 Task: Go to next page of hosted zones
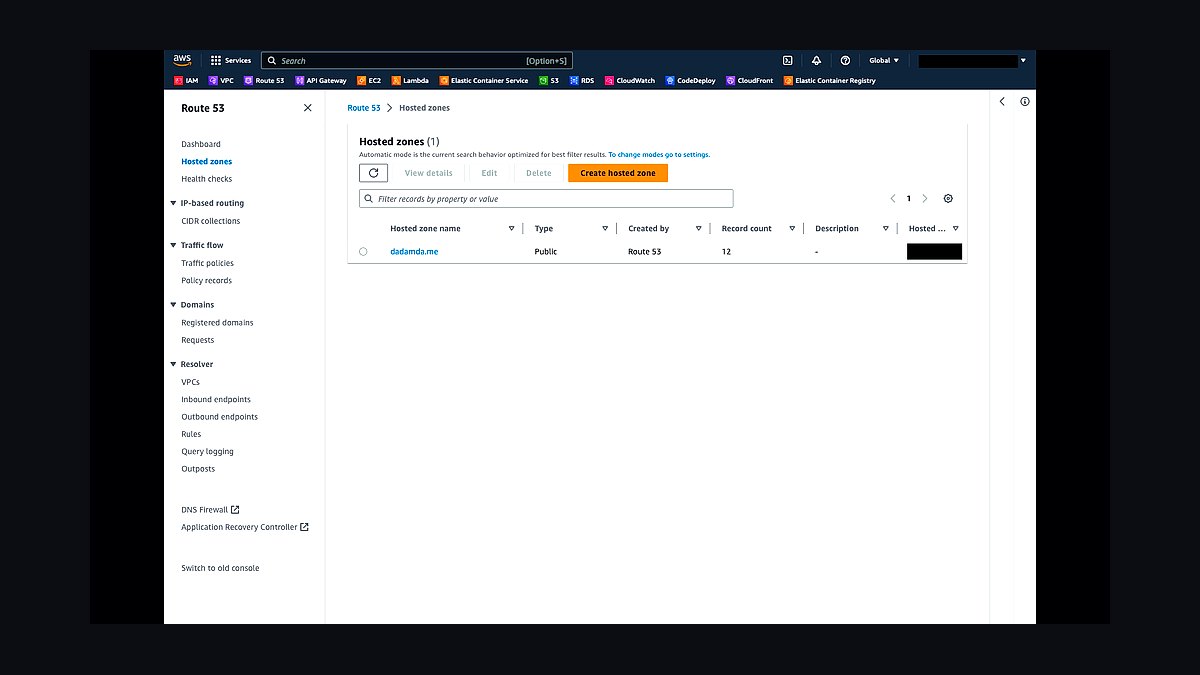(925, 199)
